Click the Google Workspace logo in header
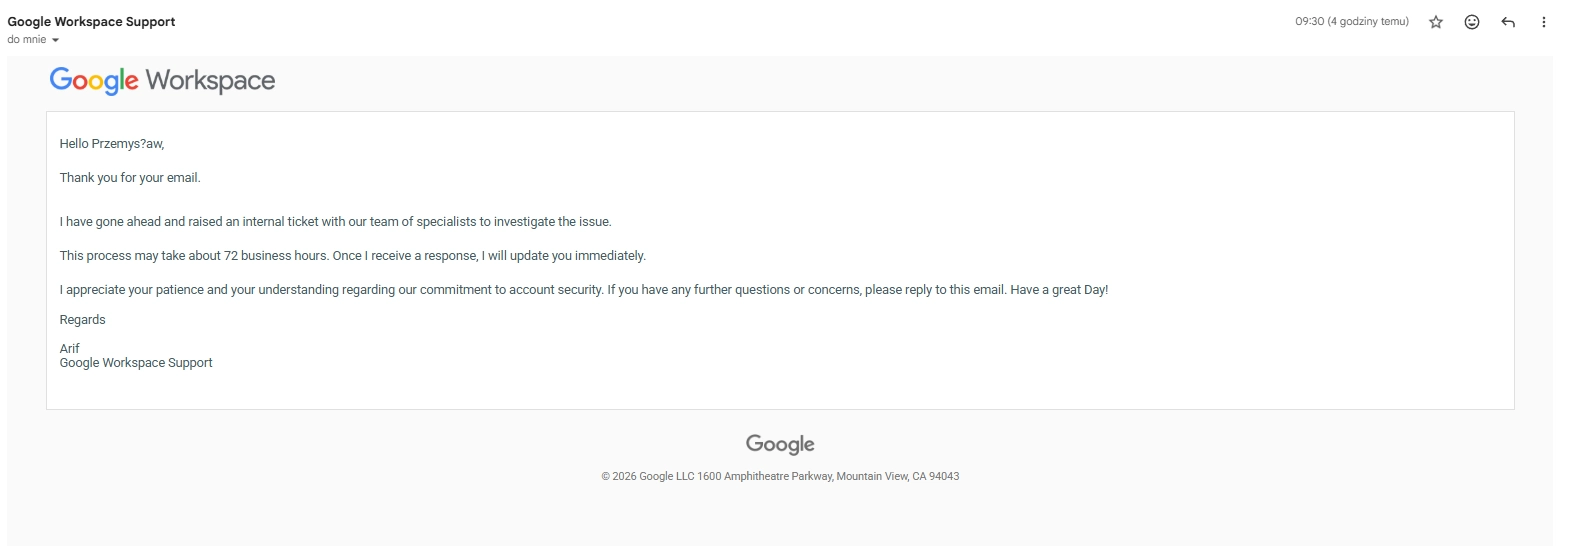This screenshot has width=1571, height=546. pyautogui.click(x=162, y=81)
